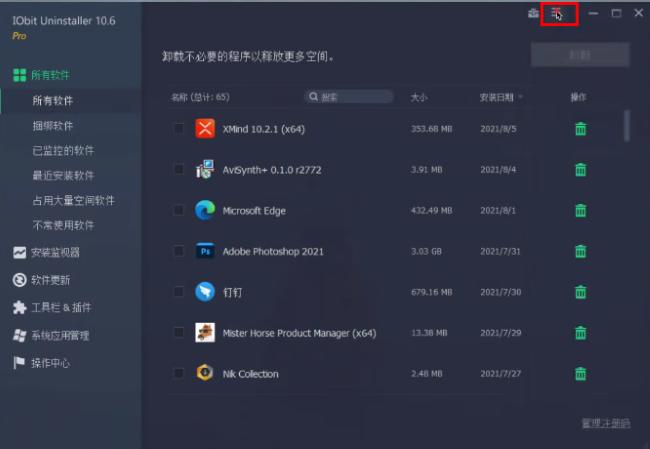Click the 安装日期 column sort arrow

point(521,97)
